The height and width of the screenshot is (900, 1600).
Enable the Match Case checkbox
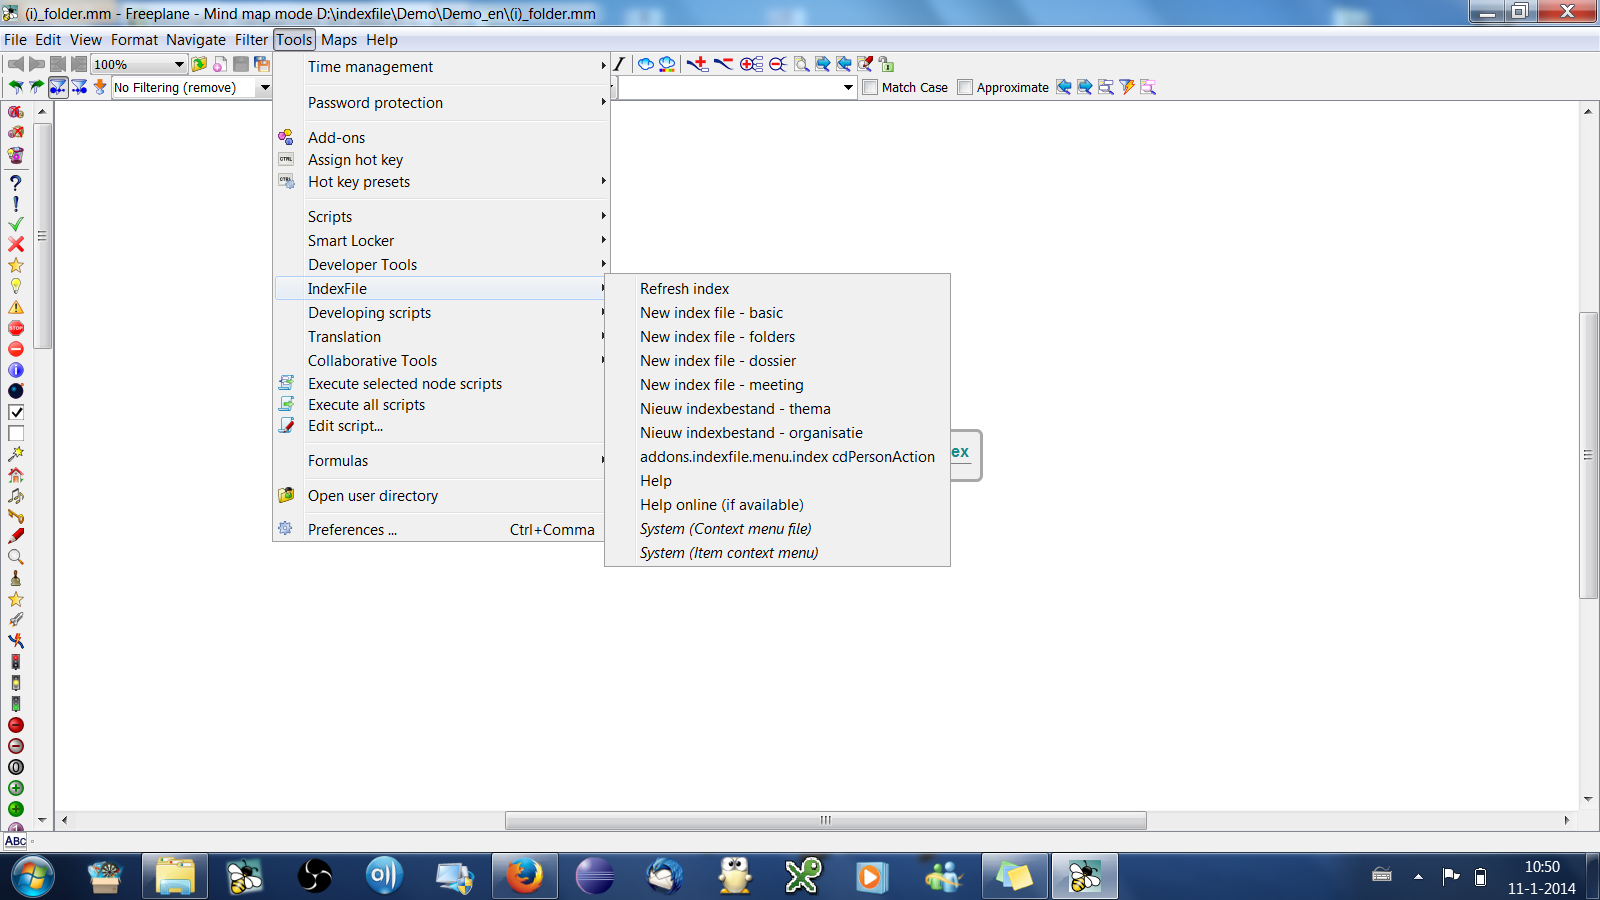coord(869,87)
